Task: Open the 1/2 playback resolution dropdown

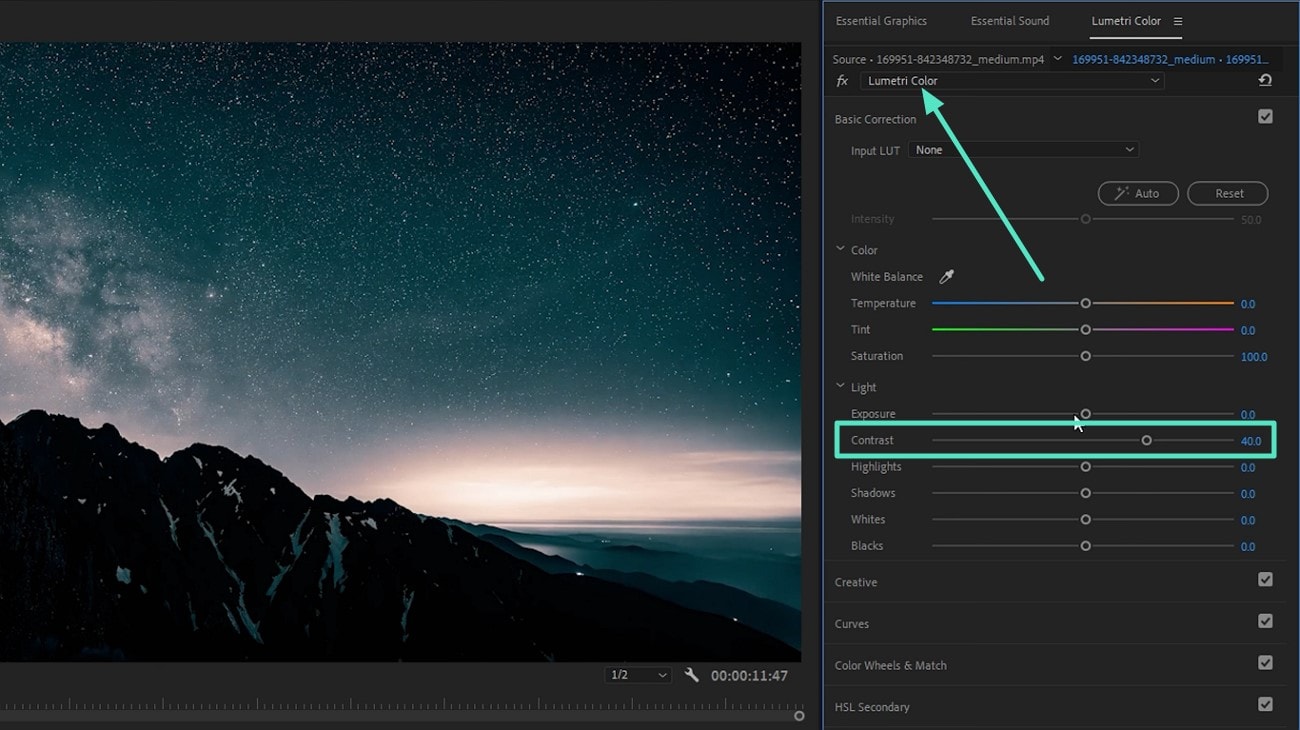Action: tap(637, 675)
